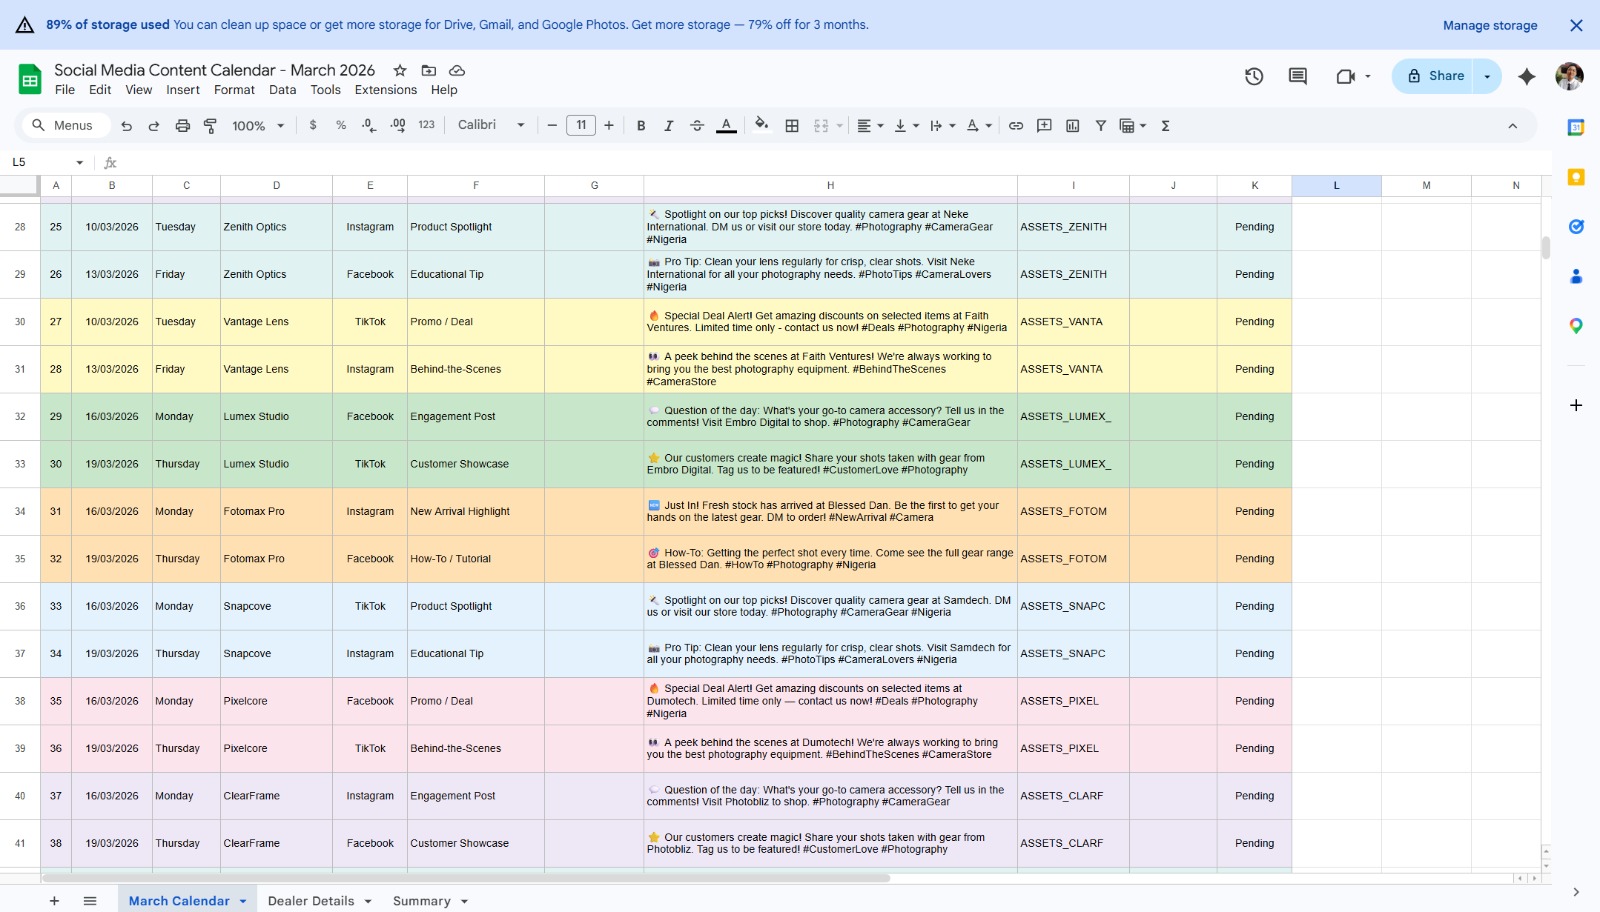Image resolution: width=1600 pixels, height=912 pixels.
Task: Check the cloud document status icon
Action: [457, 70]
